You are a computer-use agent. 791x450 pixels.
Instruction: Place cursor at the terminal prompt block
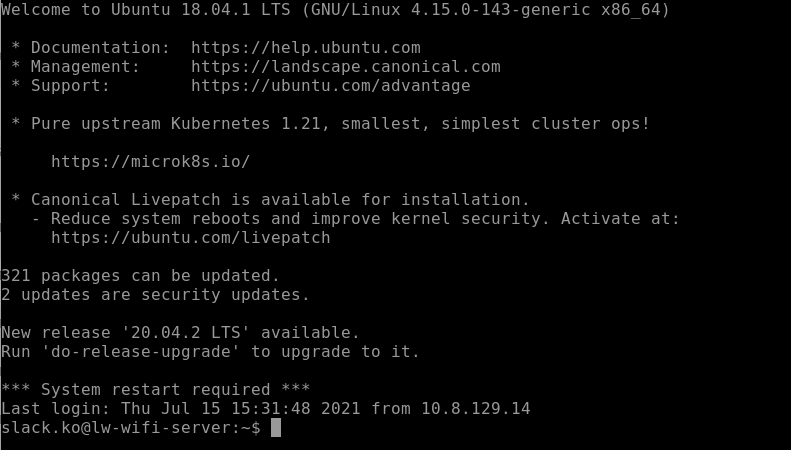(276, 428)
